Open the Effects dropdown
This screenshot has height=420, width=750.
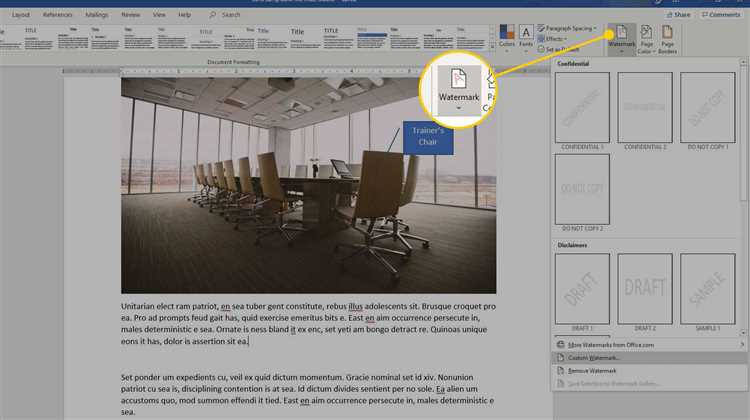tap(552, 39)
